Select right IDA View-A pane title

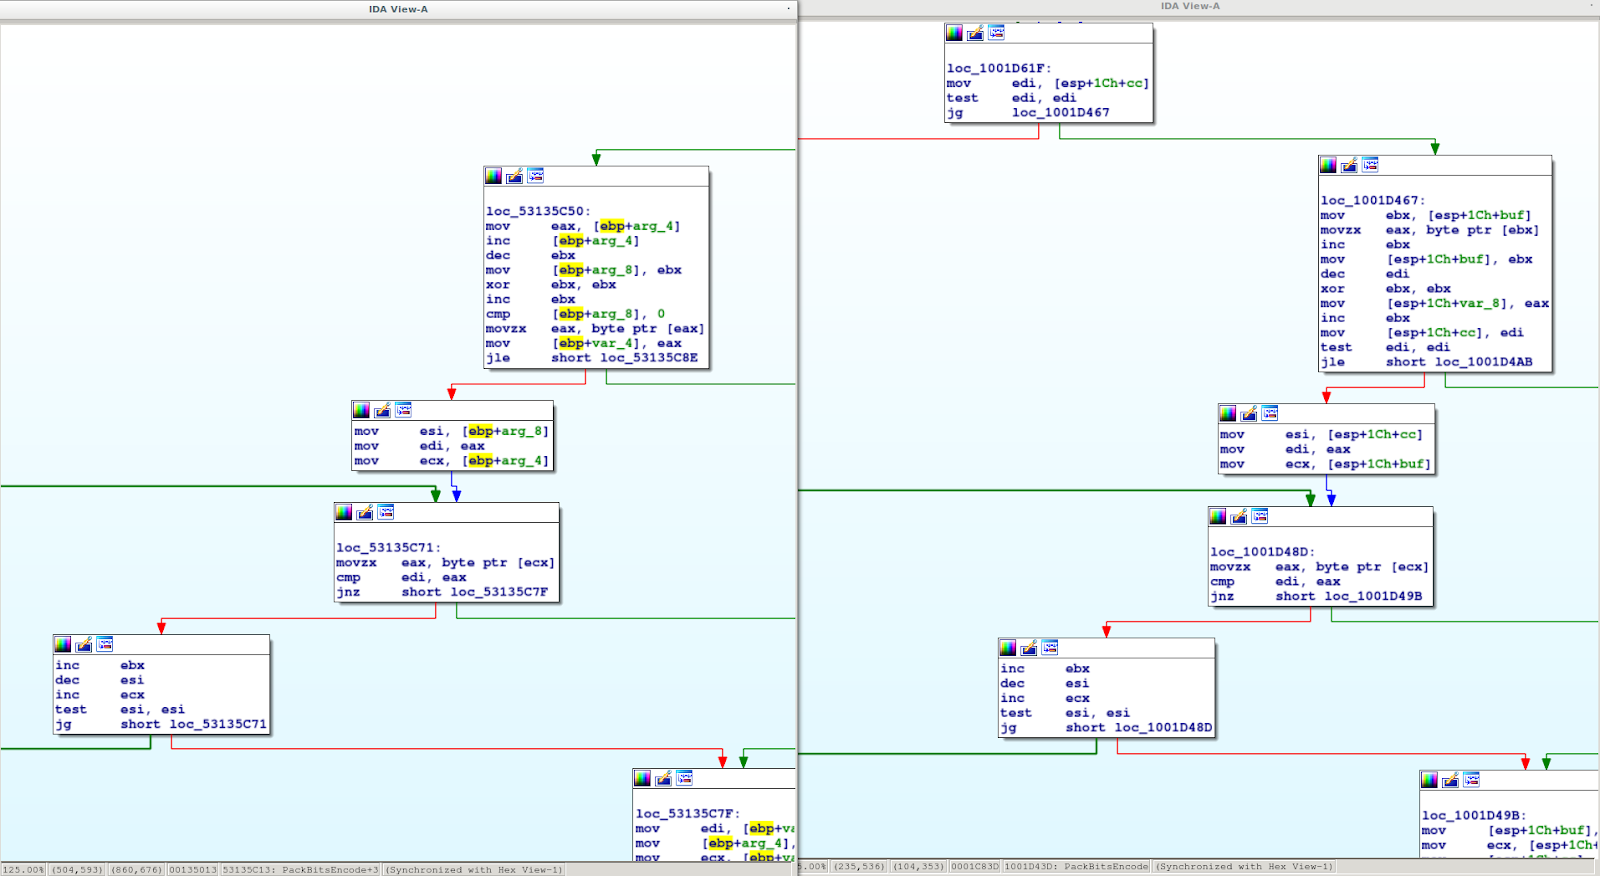point(1190,6)
